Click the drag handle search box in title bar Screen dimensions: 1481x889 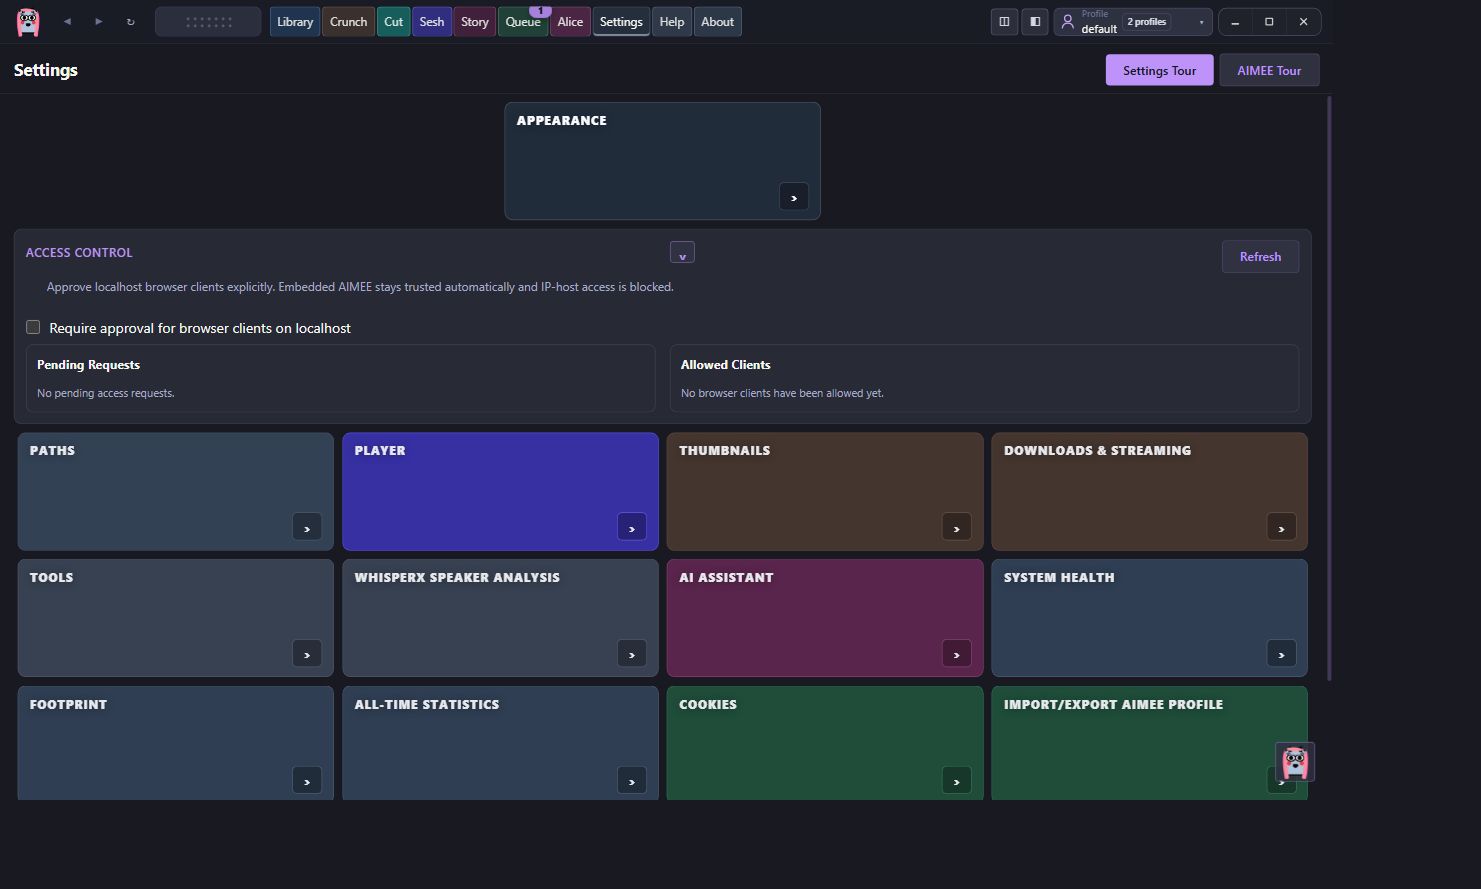click(x=208, y=21)
